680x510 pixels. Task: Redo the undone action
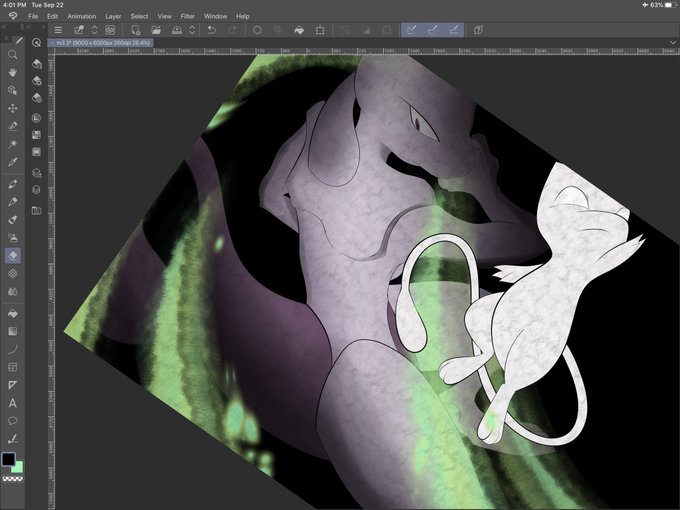pos(233,30)
